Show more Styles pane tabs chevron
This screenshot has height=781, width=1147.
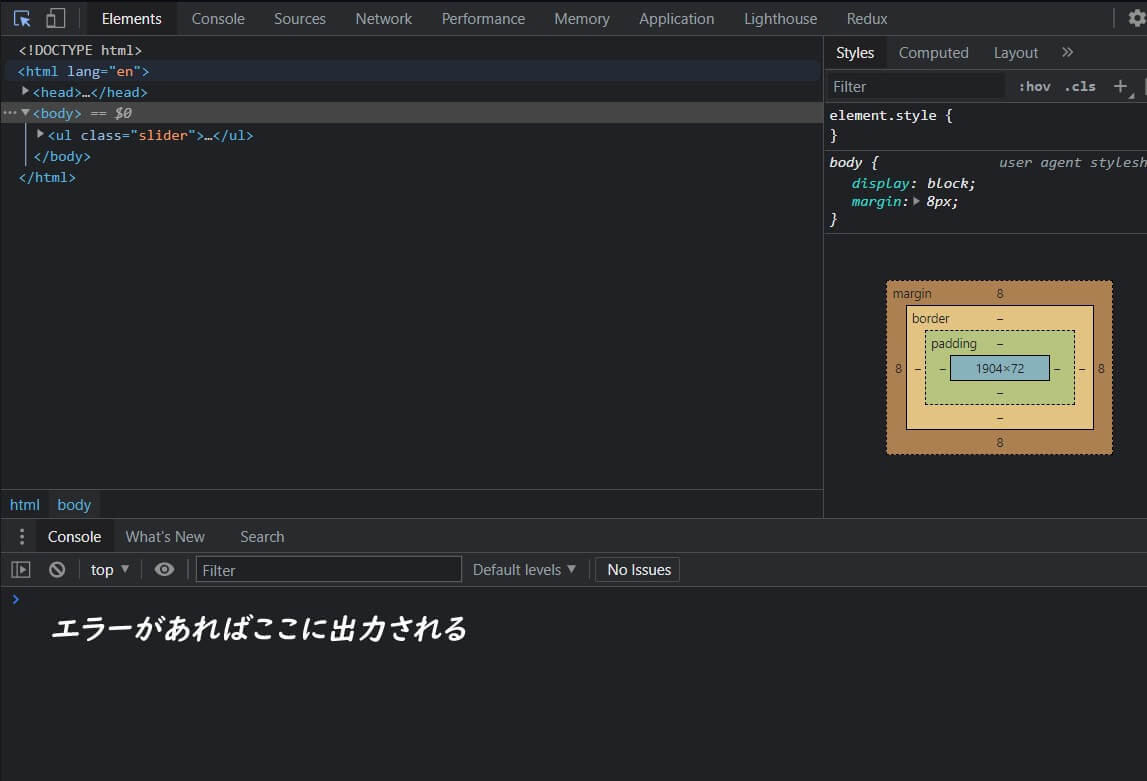[x=1067, y=53]
